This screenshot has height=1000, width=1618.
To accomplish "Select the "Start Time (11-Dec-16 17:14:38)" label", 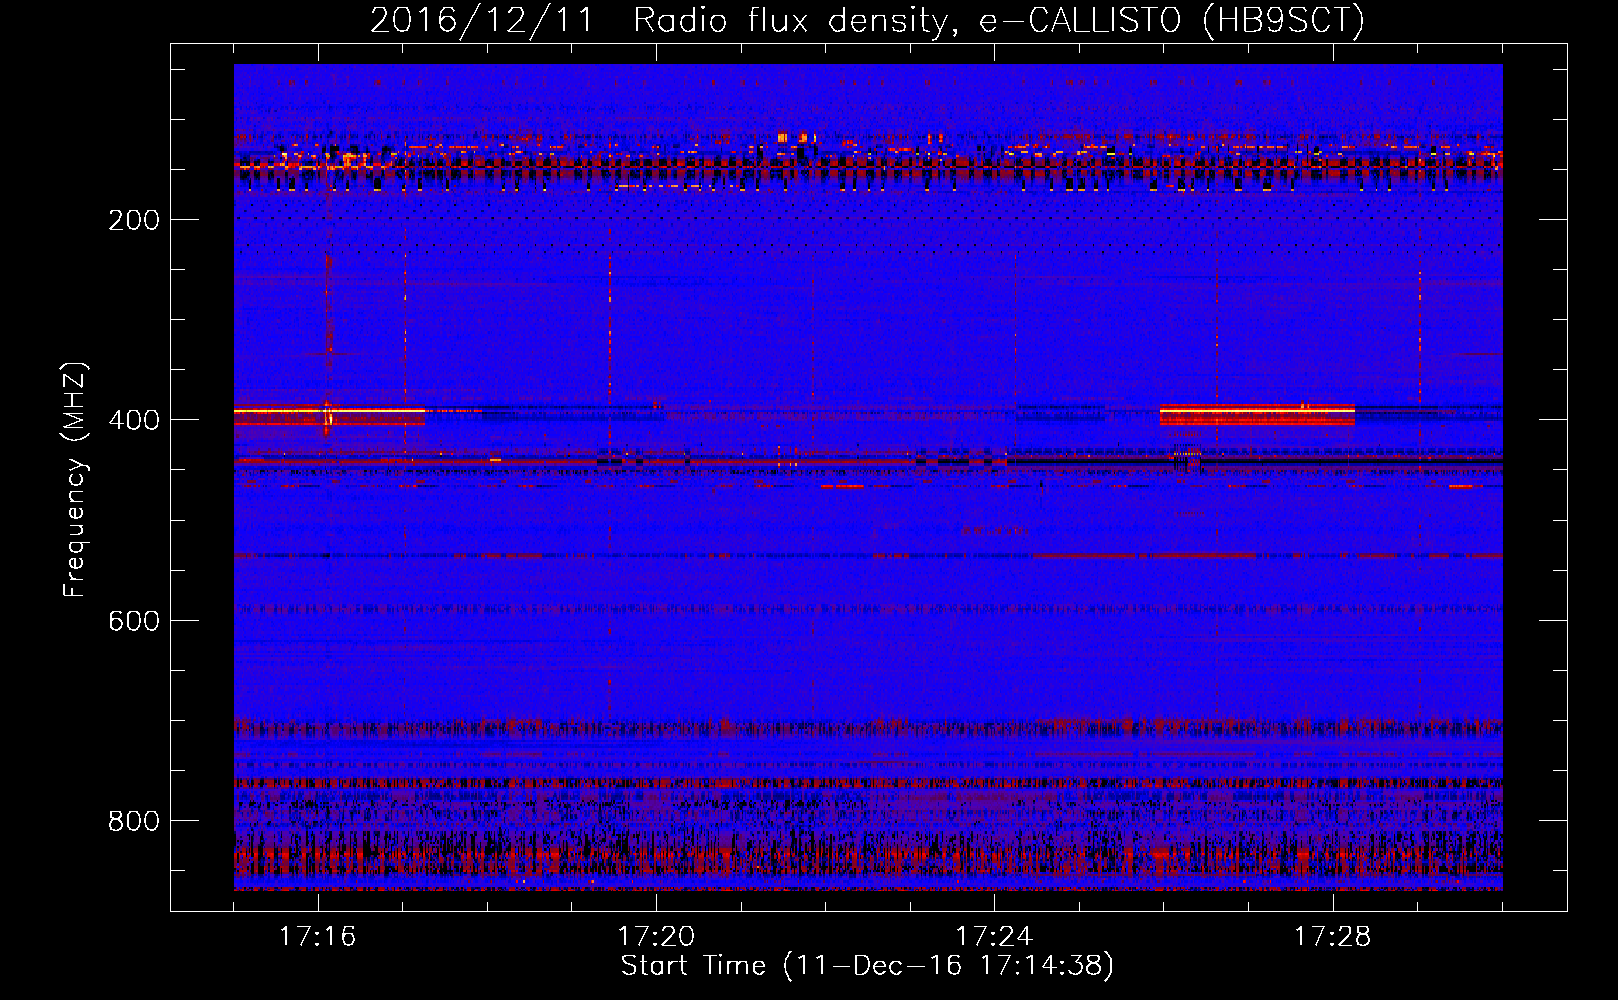I will click(x=867, y=966).
